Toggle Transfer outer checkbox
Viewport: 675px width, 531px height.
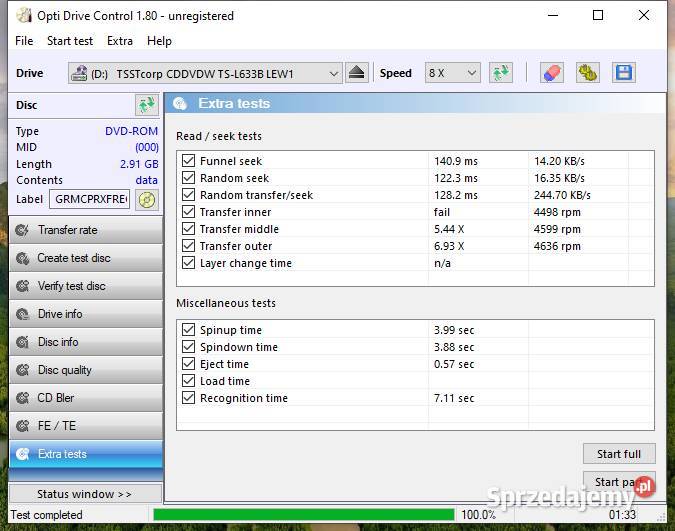[188, 246]
